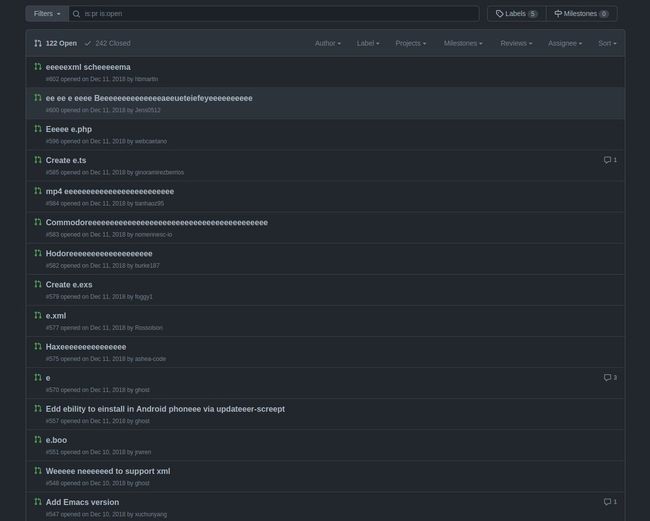Image resolution: width=650 pixels, height=521 pixels.
Task: Click the pull request icon beside 'eeeeexml scheeeeema'
Action: pyautogui.click(x=38, y=67)
